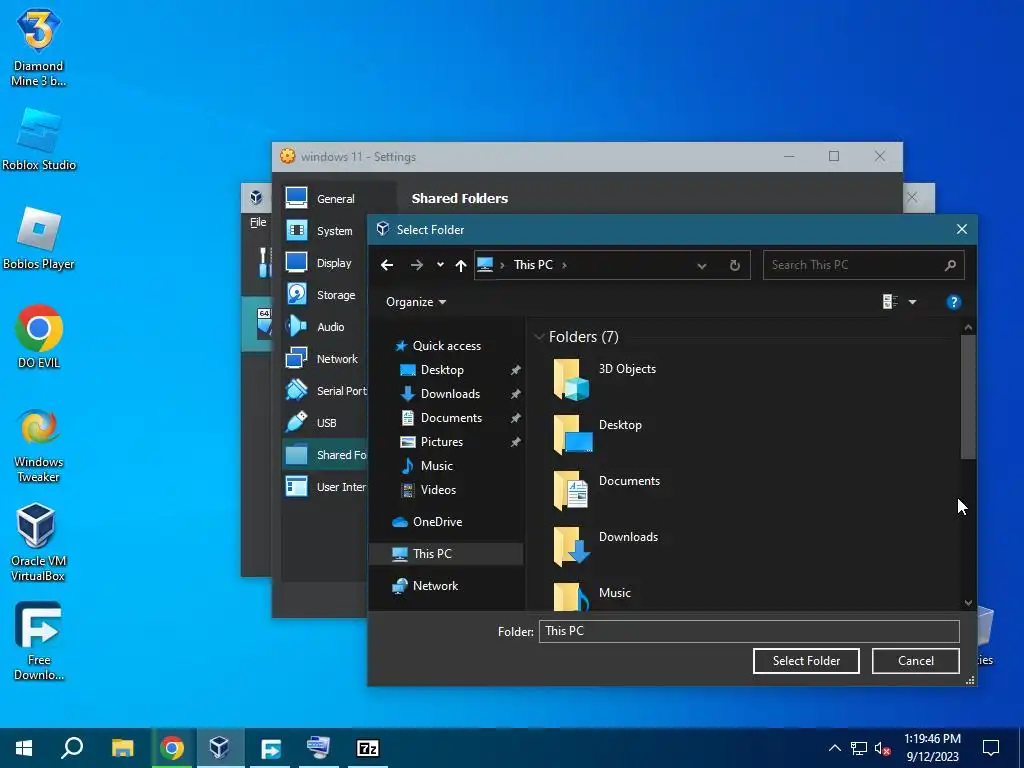Open Free Download Manager desktop shortcut
Viewport: 1024px width, 768px height.
pos(39,641)
